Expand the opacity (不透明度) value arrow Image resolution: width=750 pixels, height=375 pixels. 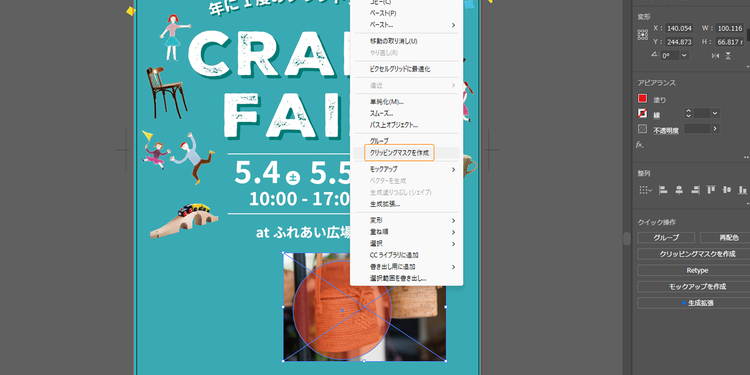(715, 129)
